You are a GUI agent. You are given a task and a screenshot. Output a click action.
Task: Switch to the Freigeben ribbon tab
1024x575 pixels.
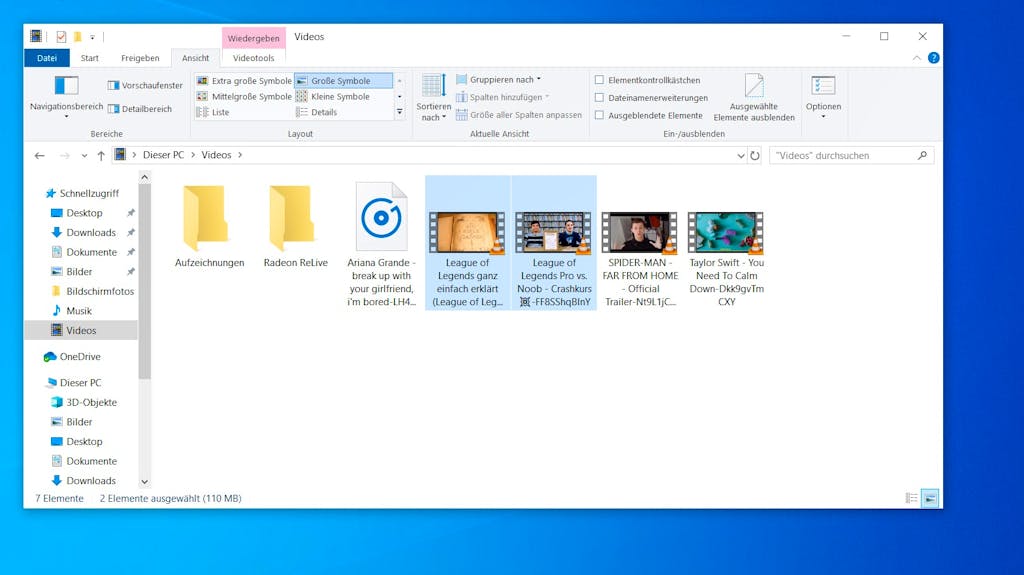[140, 58]
